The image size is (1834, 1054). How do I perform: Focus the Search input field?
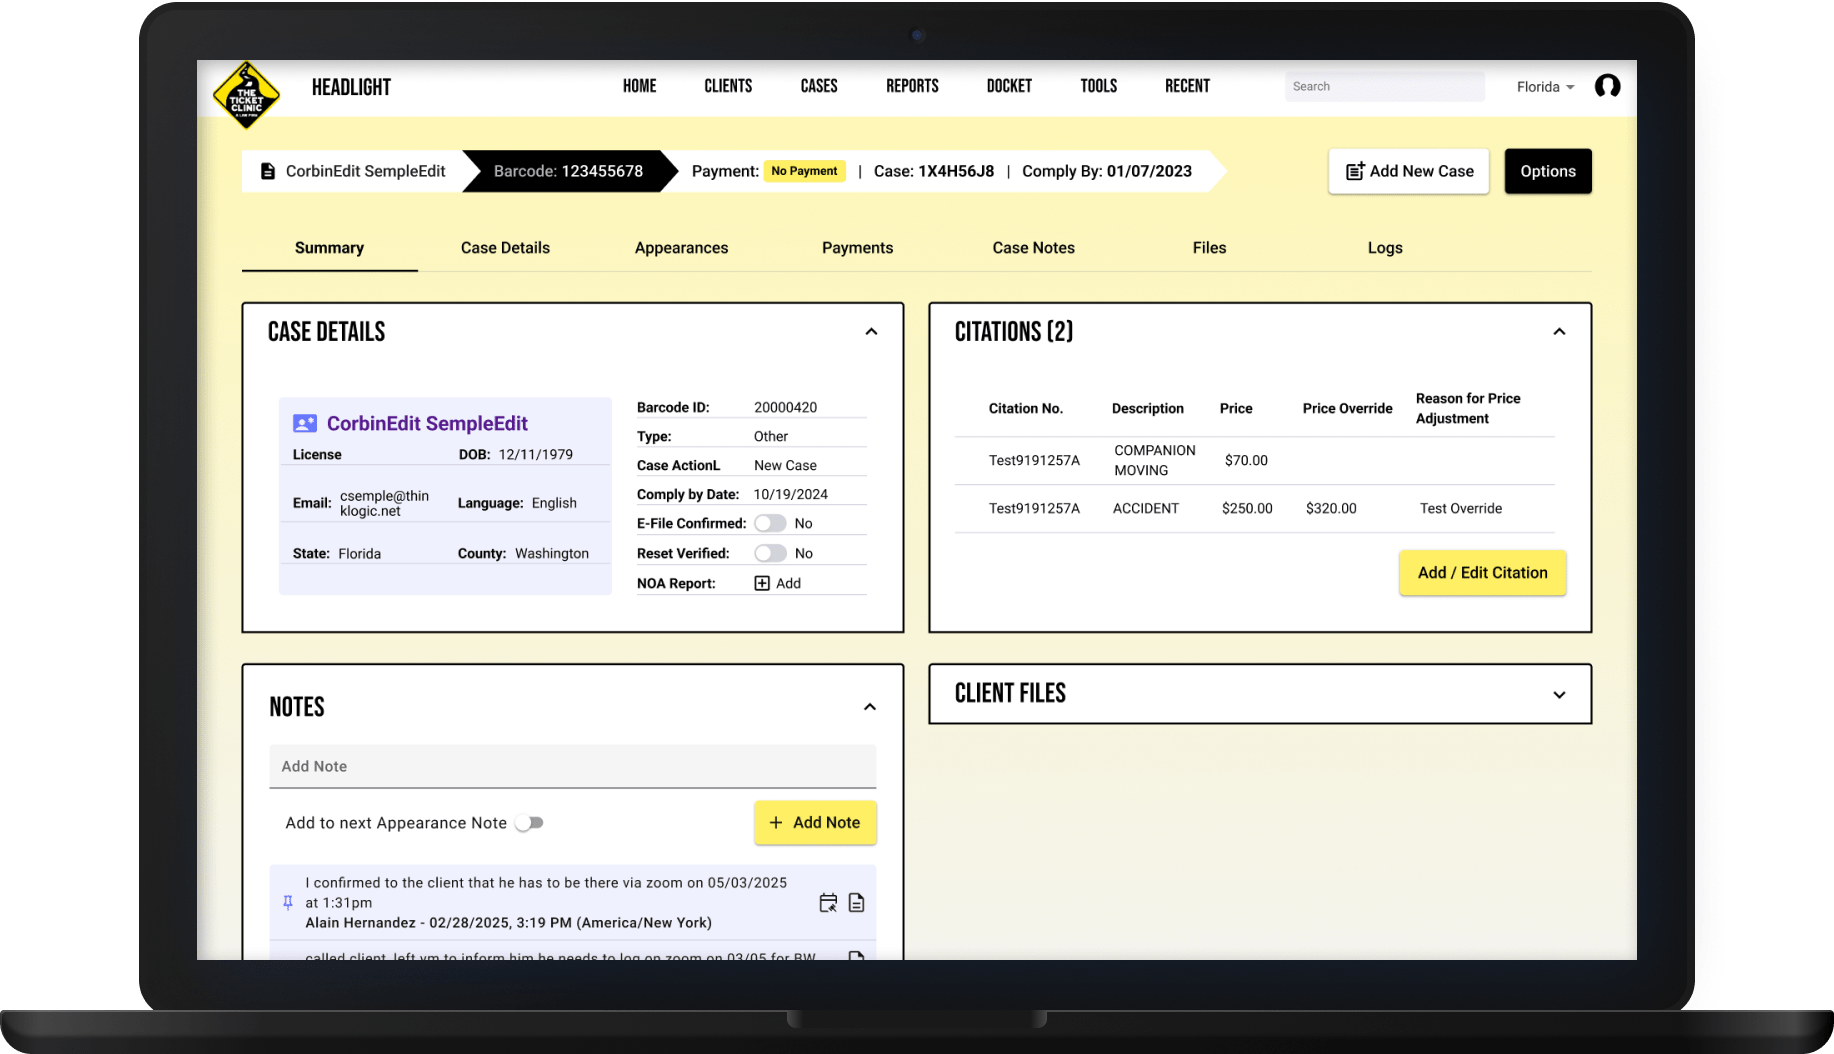point(1384,86)
